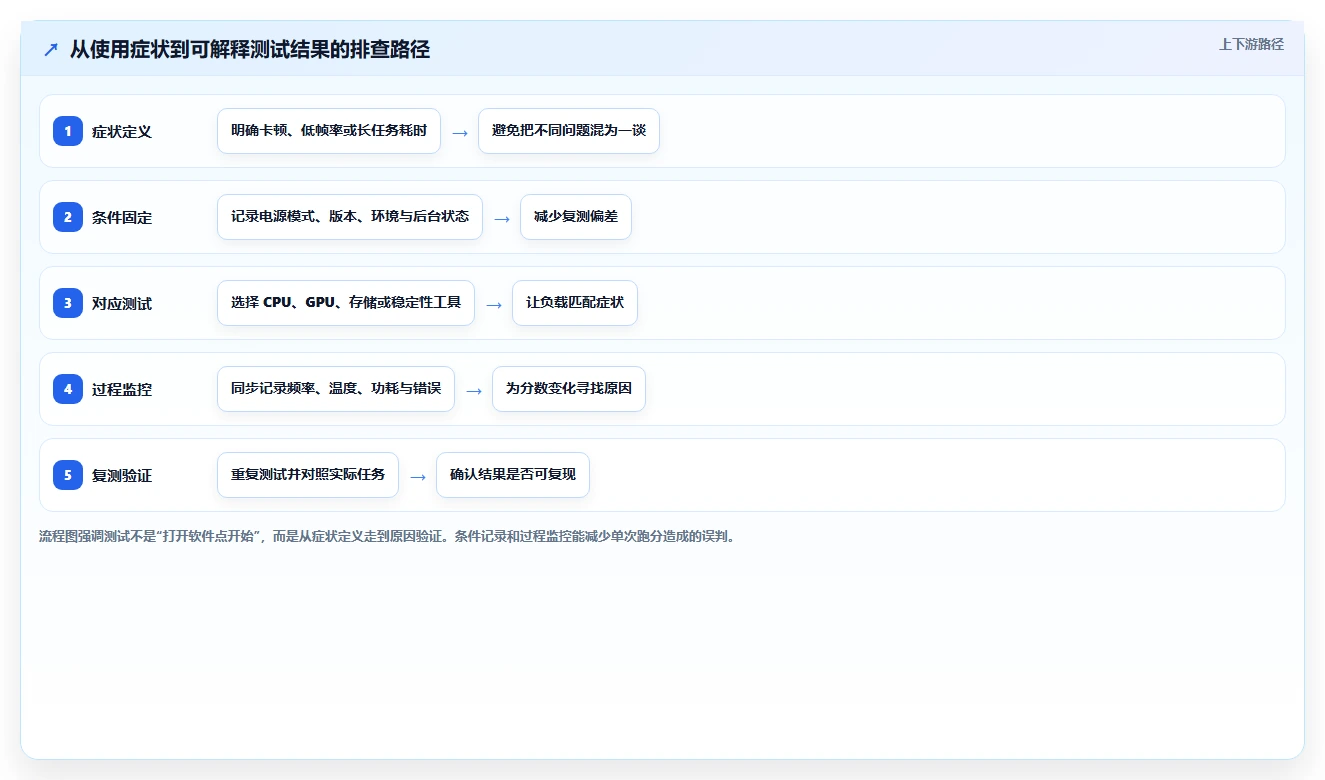The height and width of the screenshot is (780, 1325).
Task: Click the 症状定义 step label
Action: point(122,131)
